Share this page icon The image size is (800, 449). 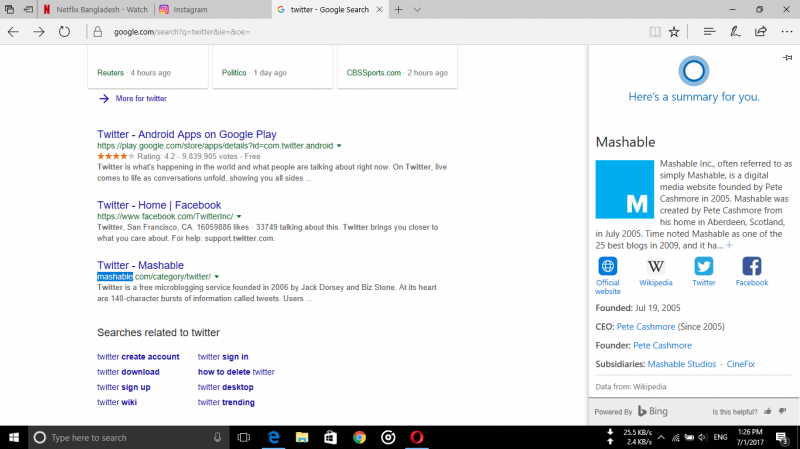pyautogui.click(x=760, y=32)
